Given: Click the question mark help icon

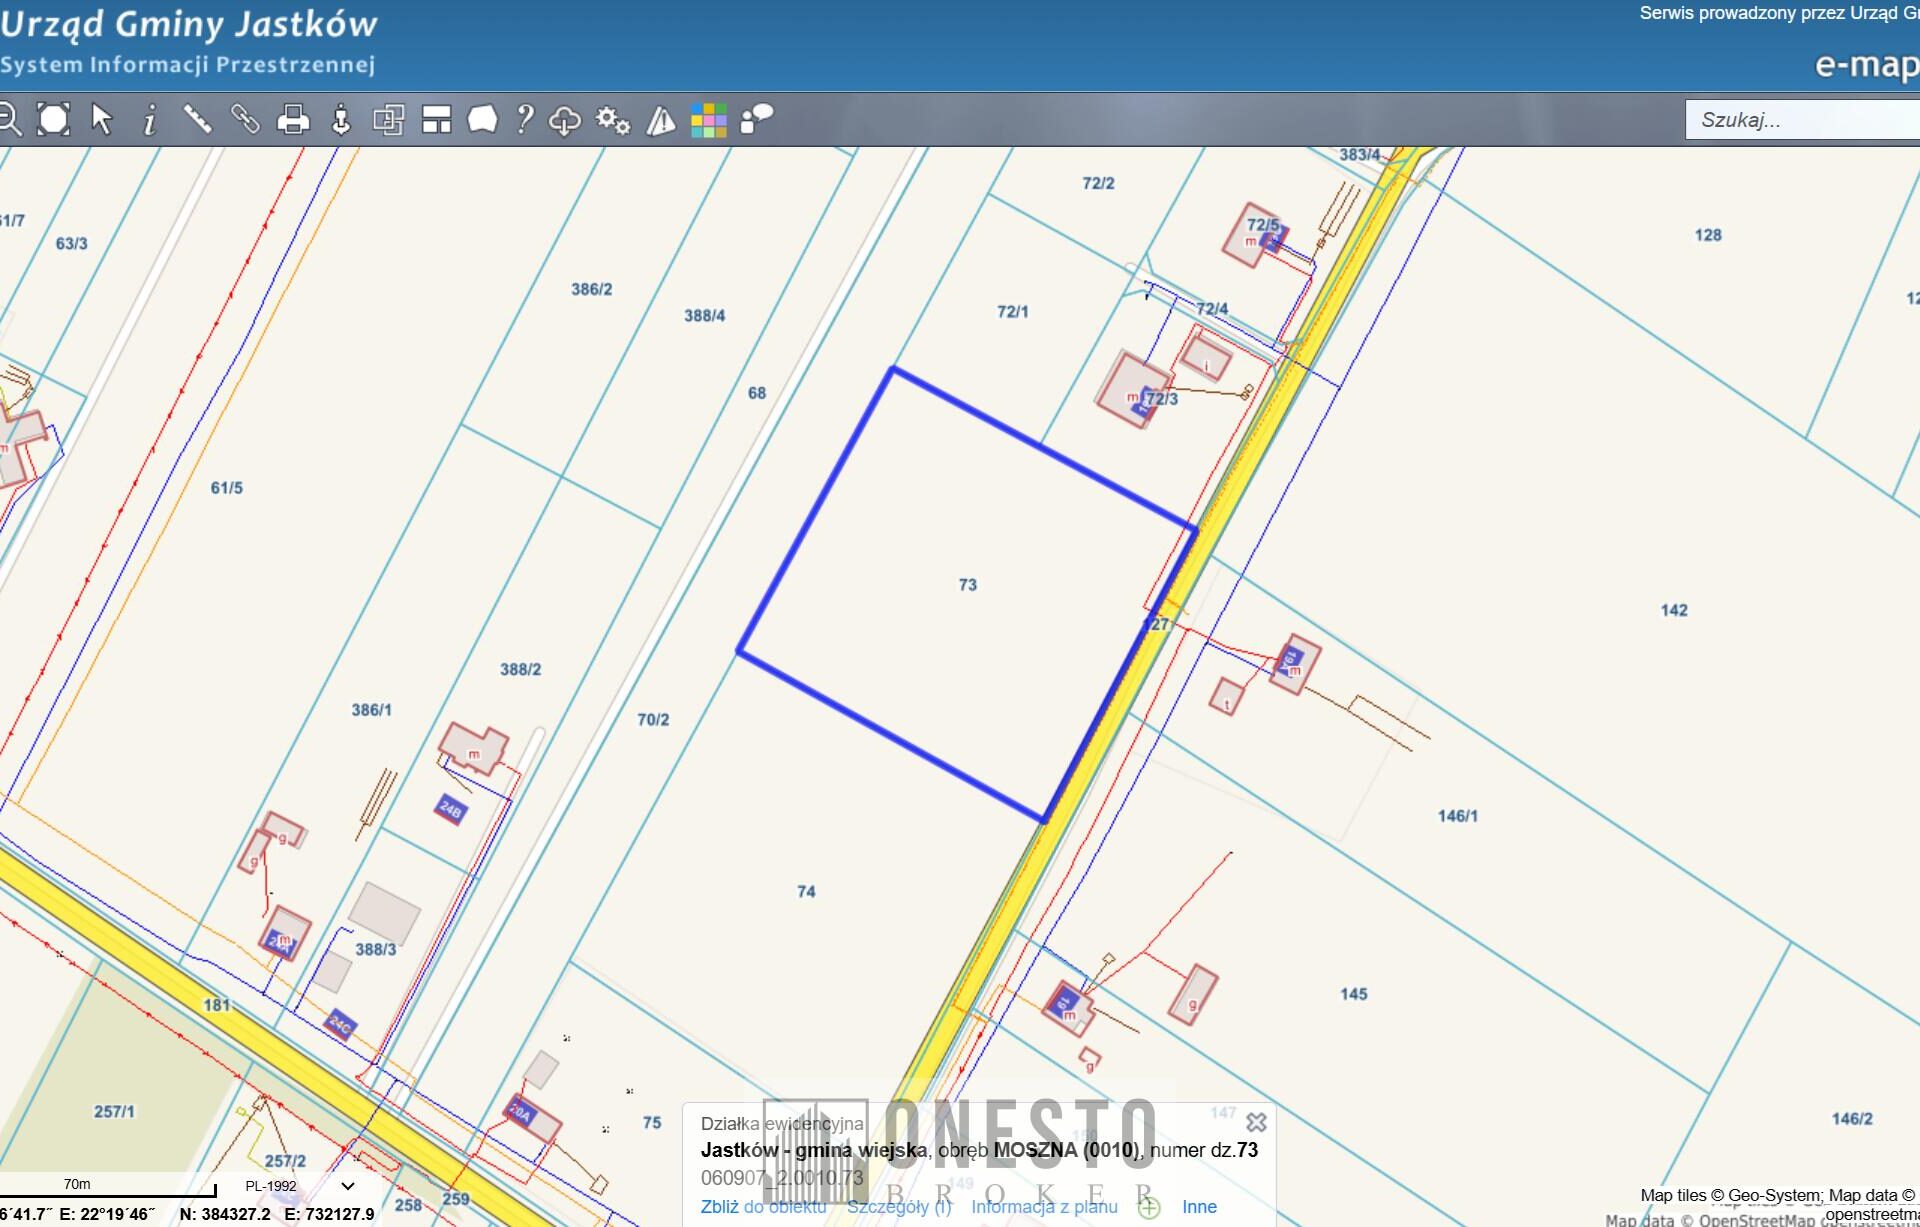Looking at the screenshot, I should (x=524, y=119).
